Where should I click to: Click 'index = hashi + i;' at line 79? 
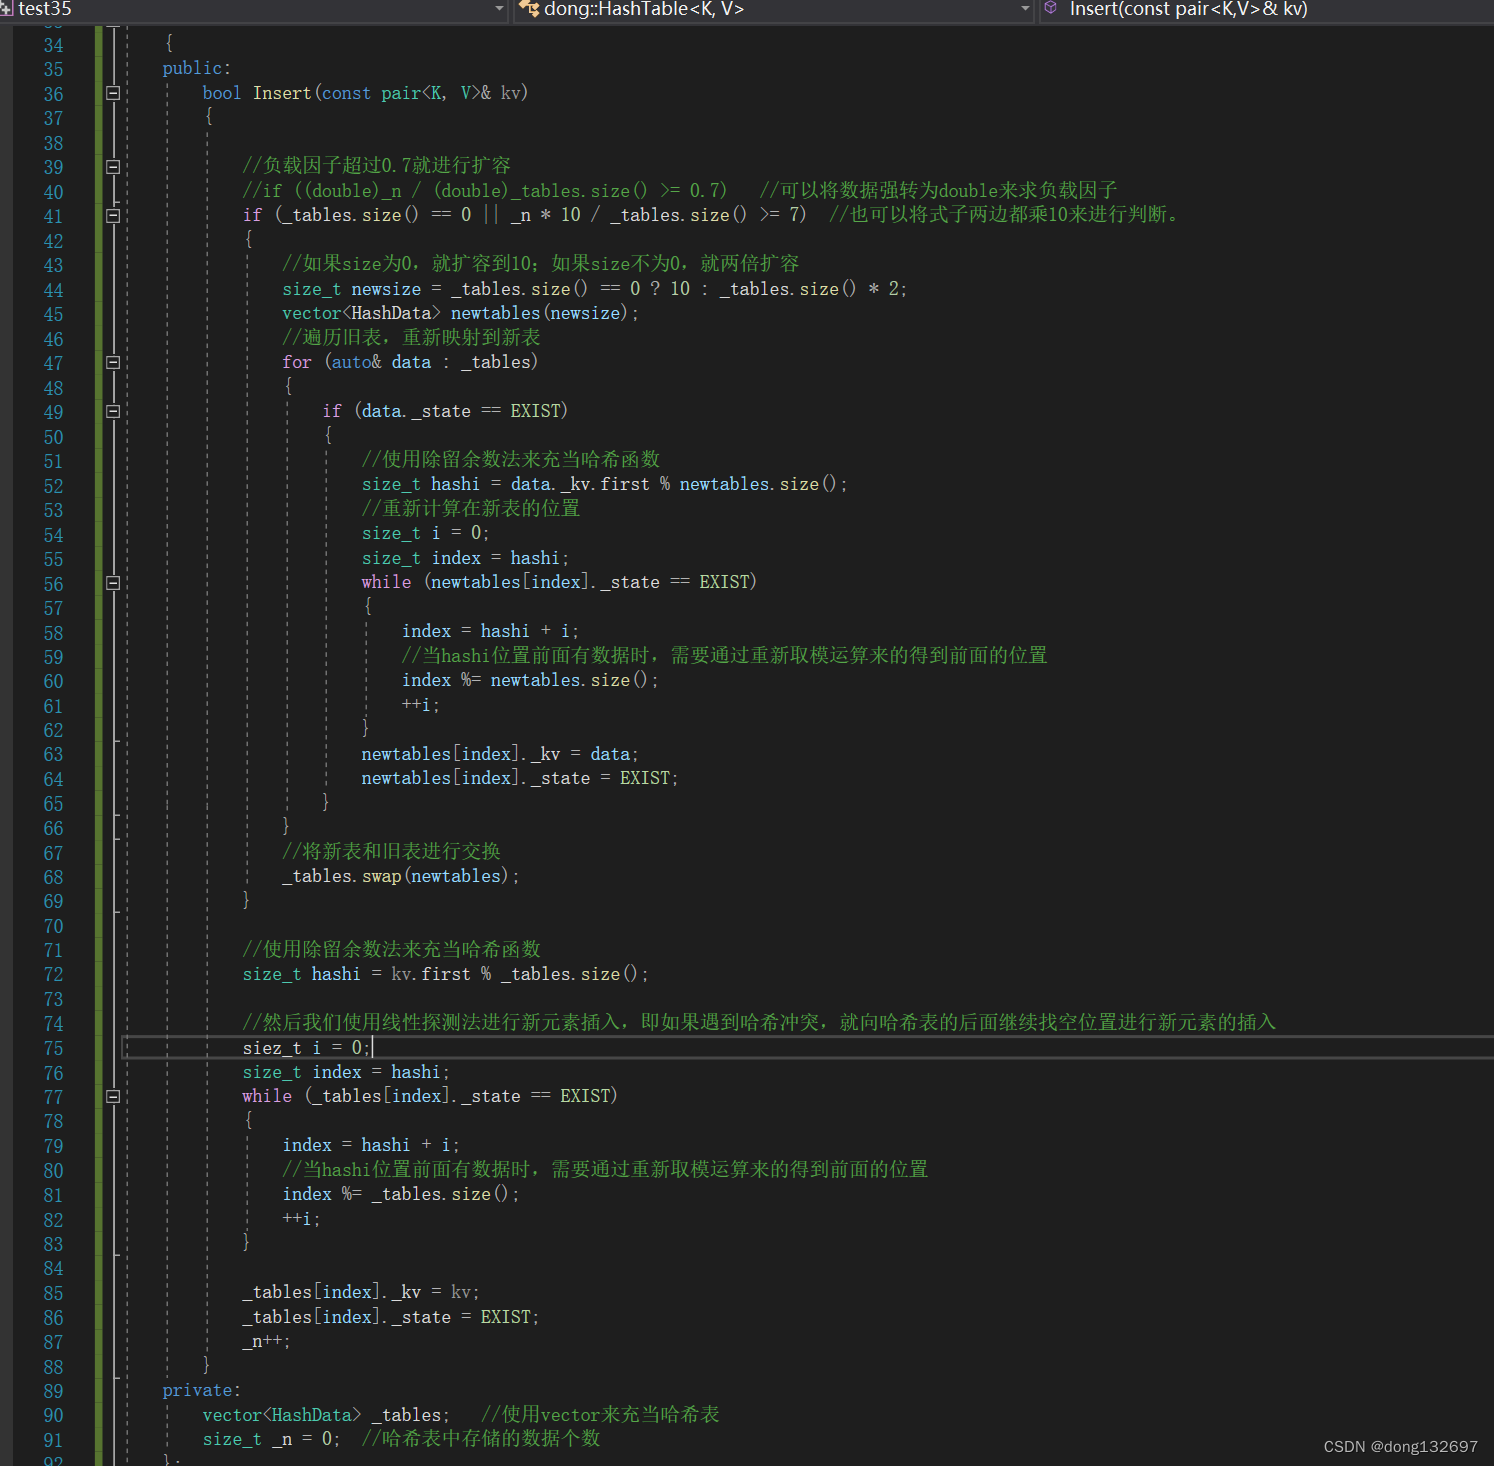click(371, 1145)
